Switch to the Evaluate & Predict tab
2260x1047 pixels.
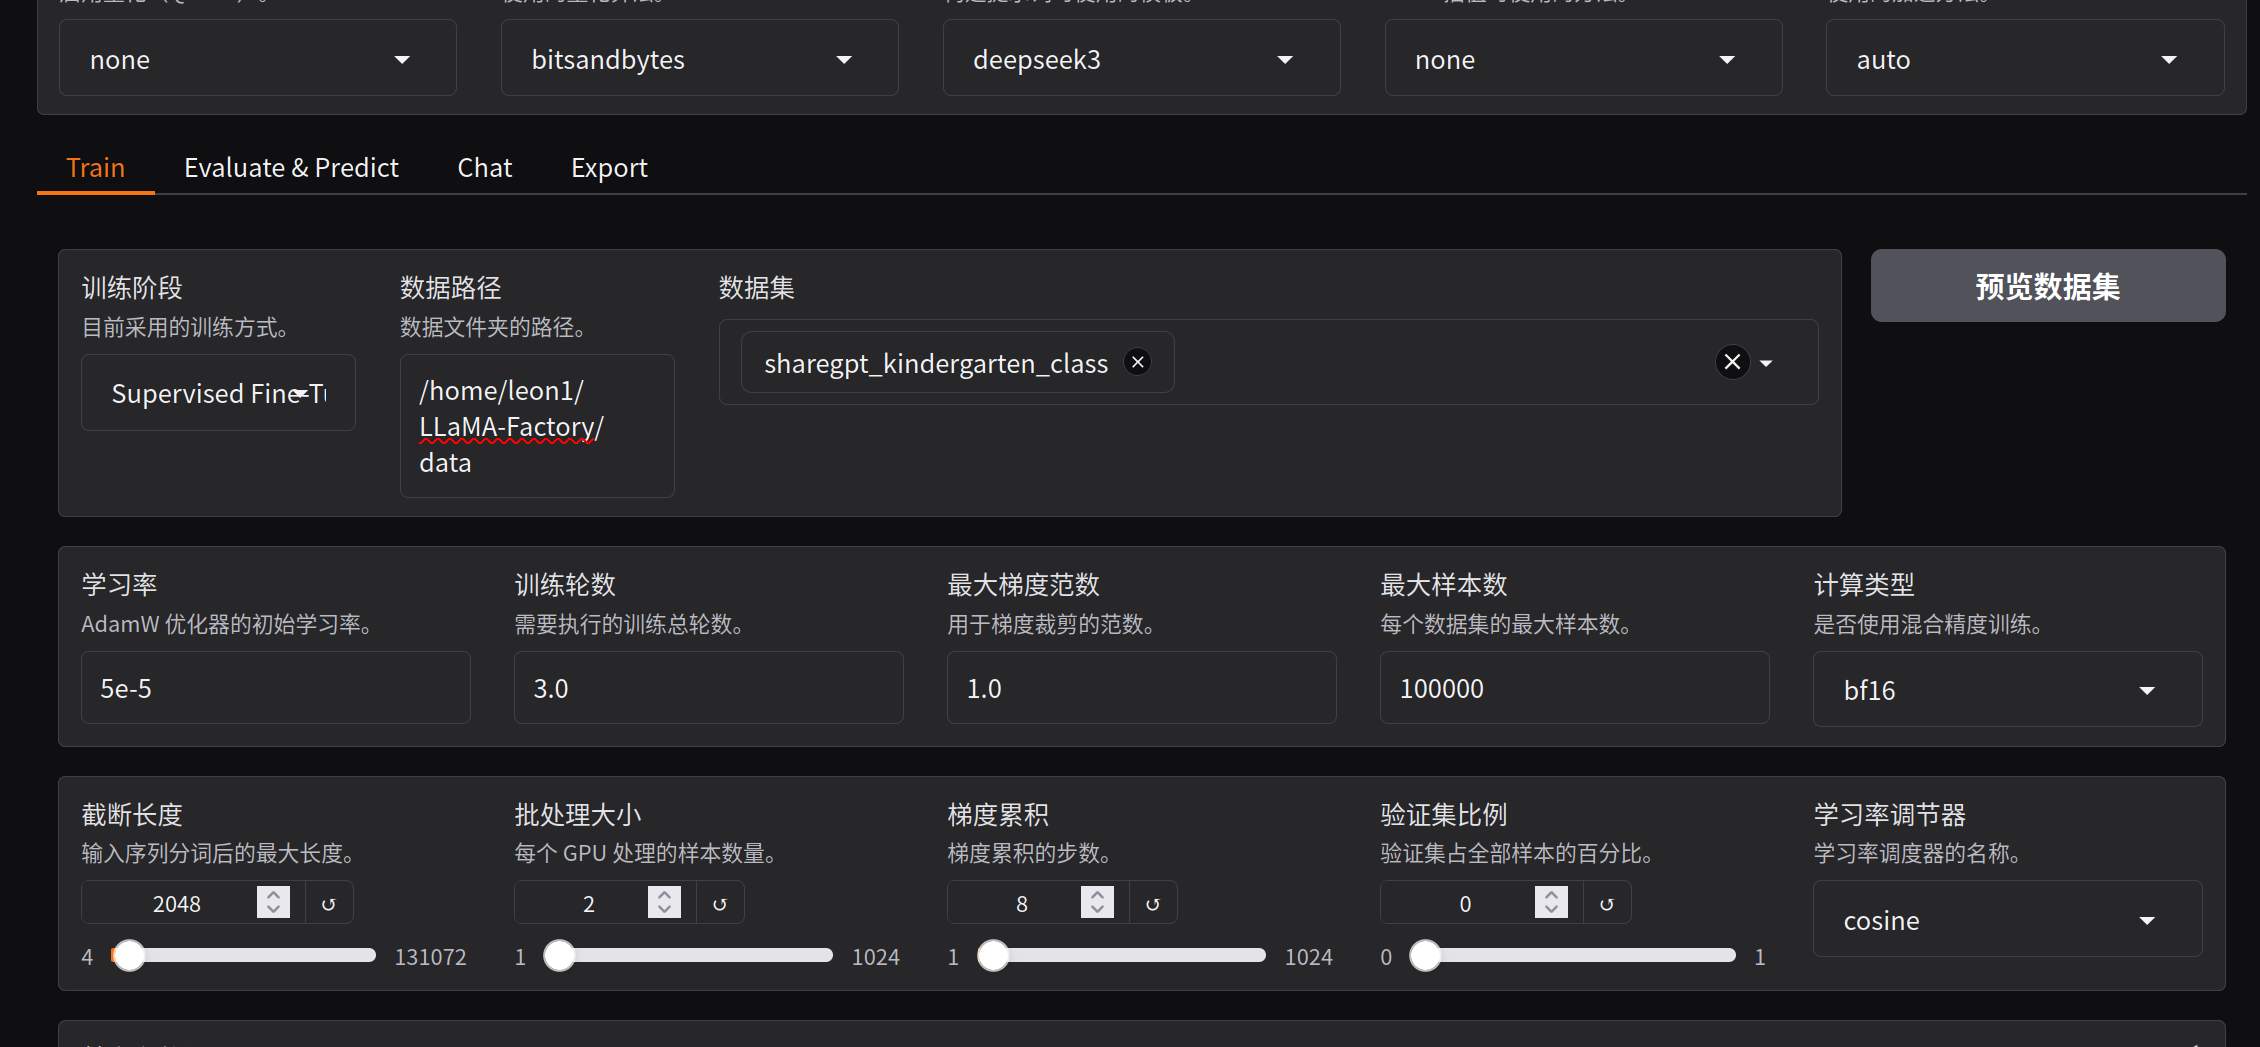(291, 168)
